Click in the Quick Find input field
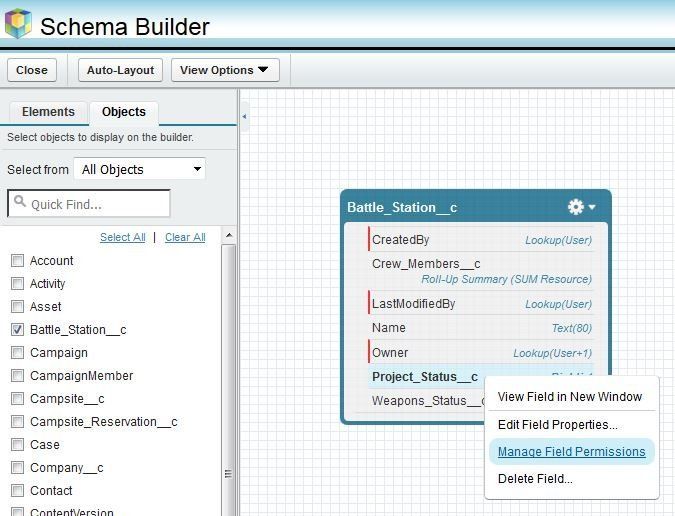The width and height of the screenshot is (675, 516). 89,204
